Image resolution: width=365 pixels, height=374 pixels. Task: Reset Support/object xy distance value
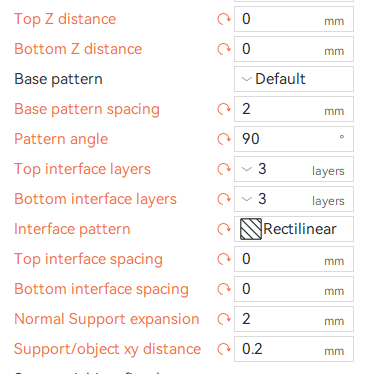tap(224, 349)
